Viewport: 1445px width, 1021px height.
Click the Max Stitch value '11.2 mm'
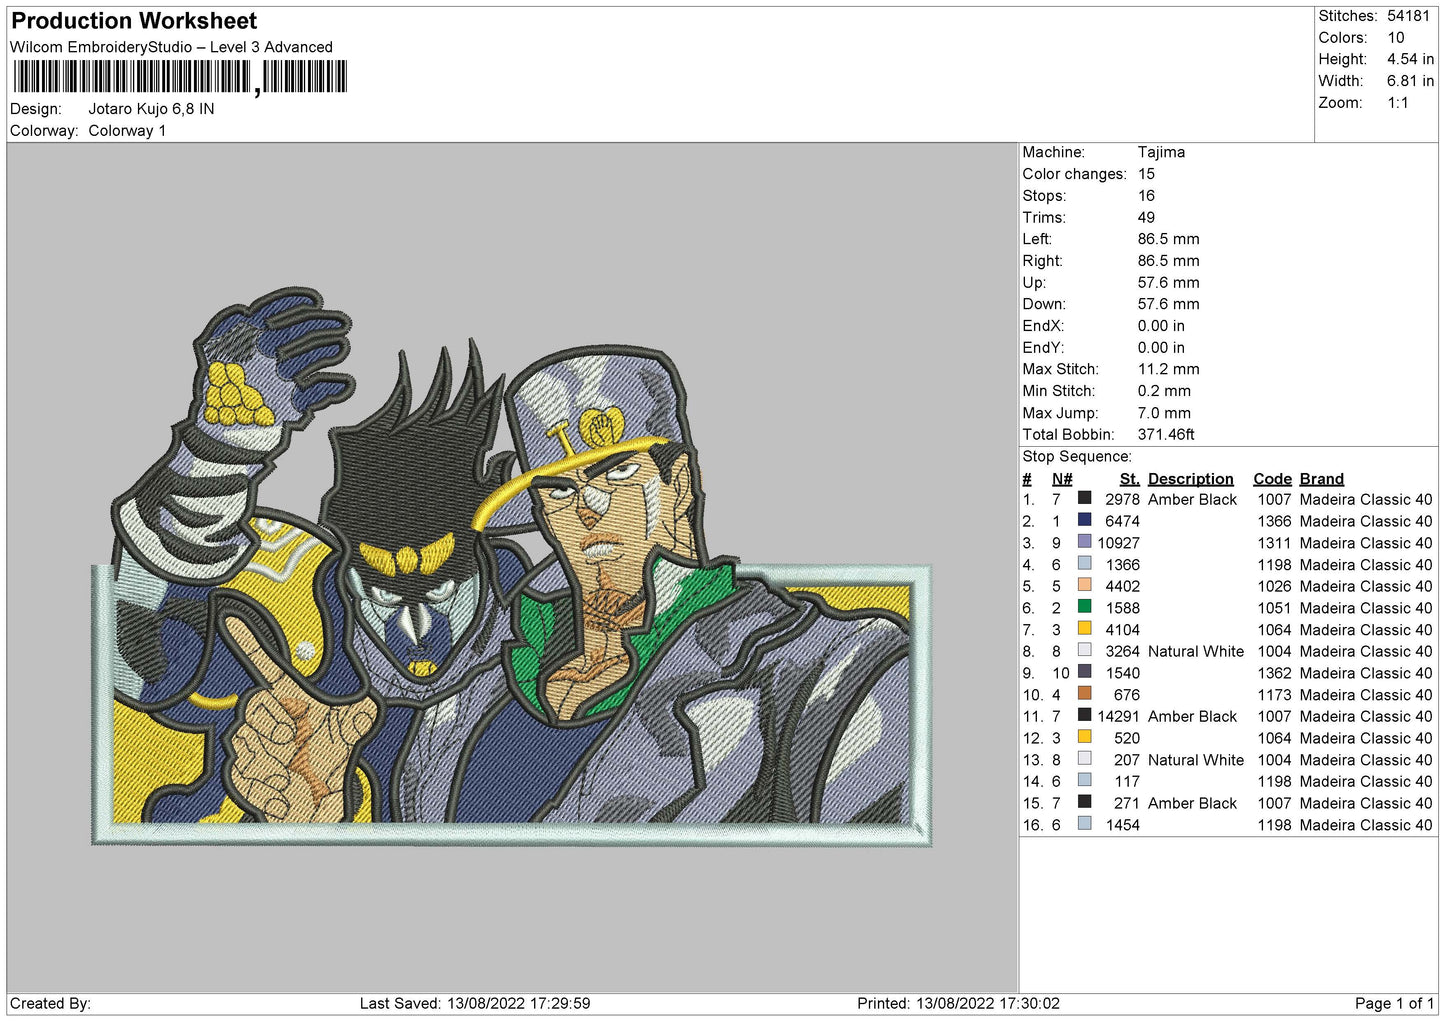pos(1168,369)
